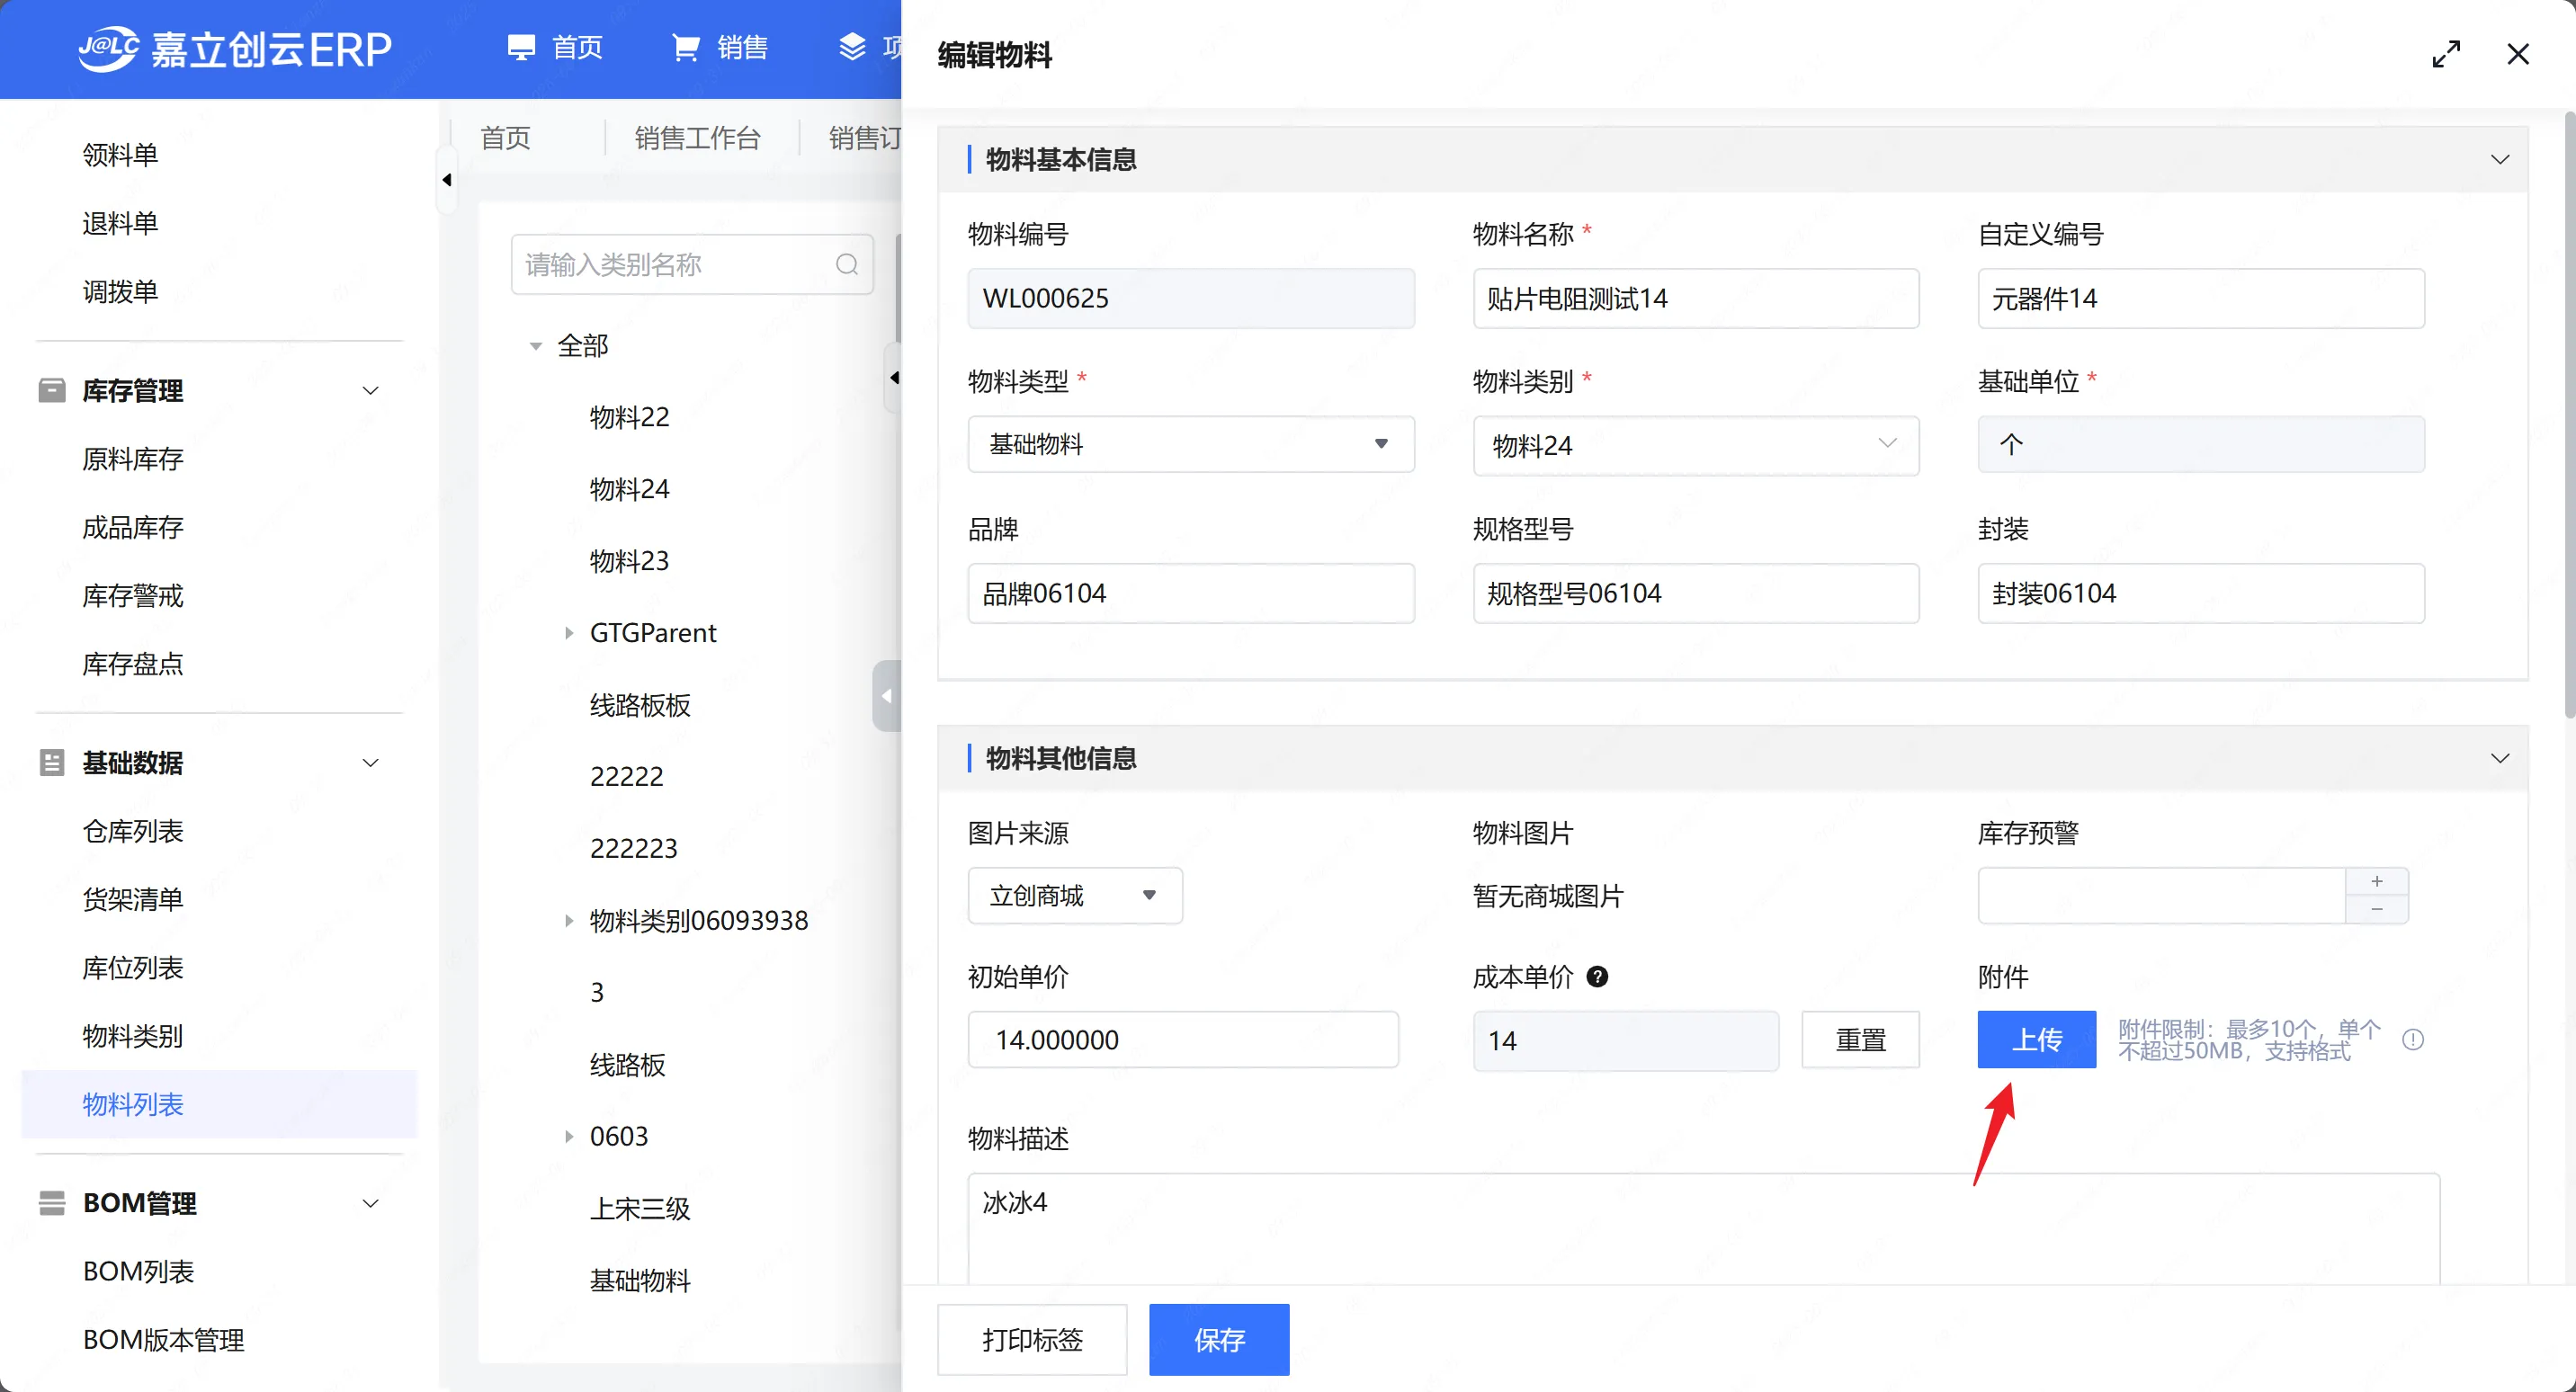Click the expand-to-fullscreen icon in dialog header

pos(2445,54)
